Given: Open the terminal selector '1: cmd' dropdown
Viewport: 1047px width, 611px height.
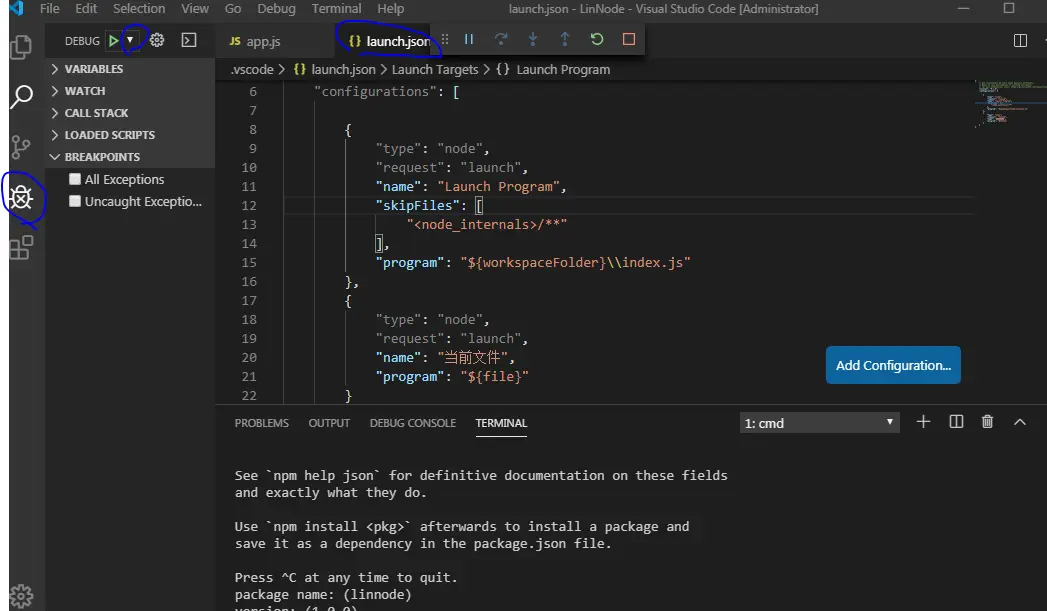Looking at the screenshot, I should tap(819, 423).
